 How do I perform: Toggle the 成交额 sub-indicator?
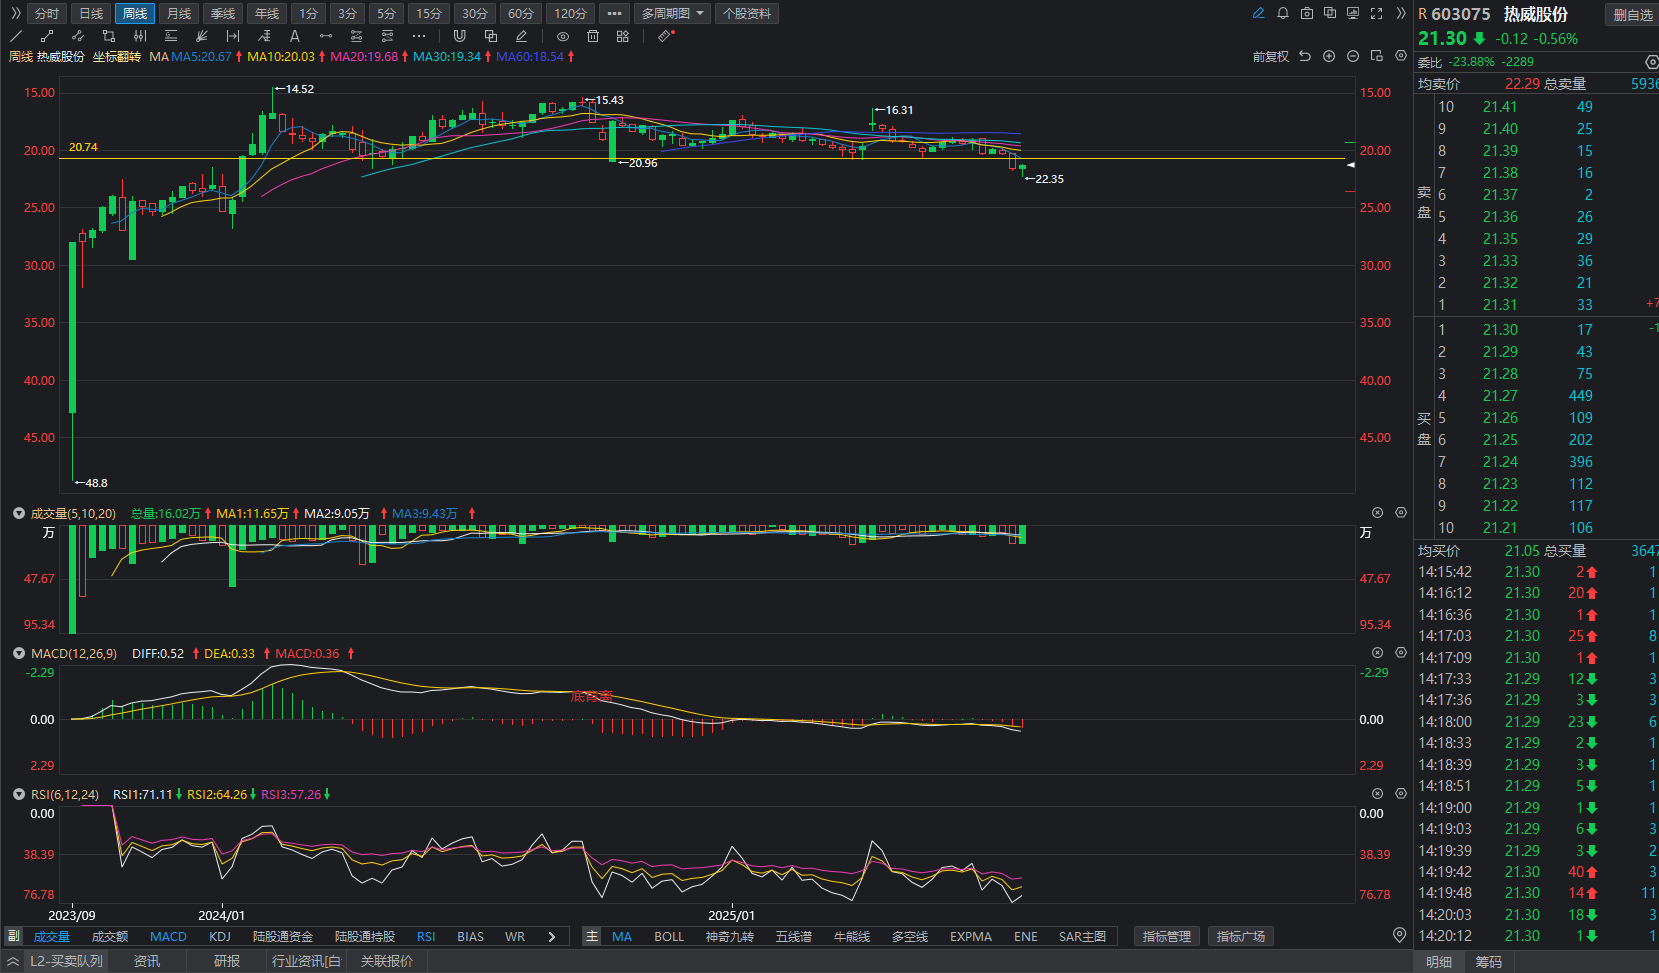(110, 937)
